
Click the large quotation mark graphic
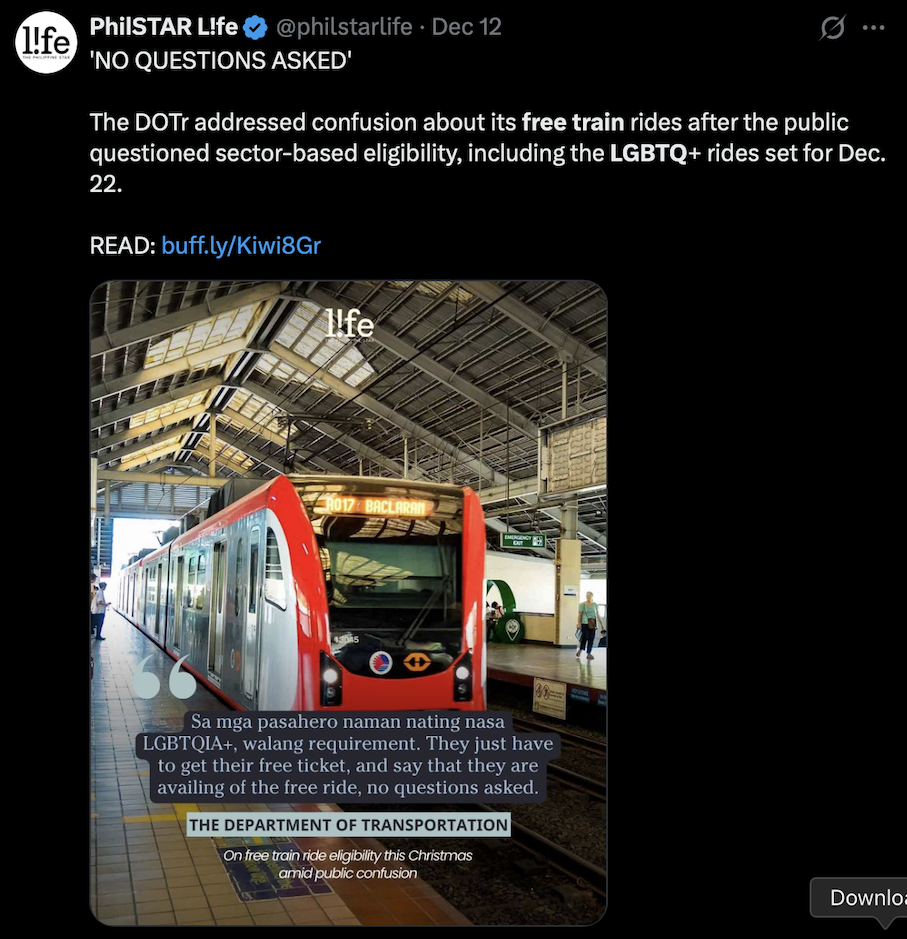click(x=164, y=677)
